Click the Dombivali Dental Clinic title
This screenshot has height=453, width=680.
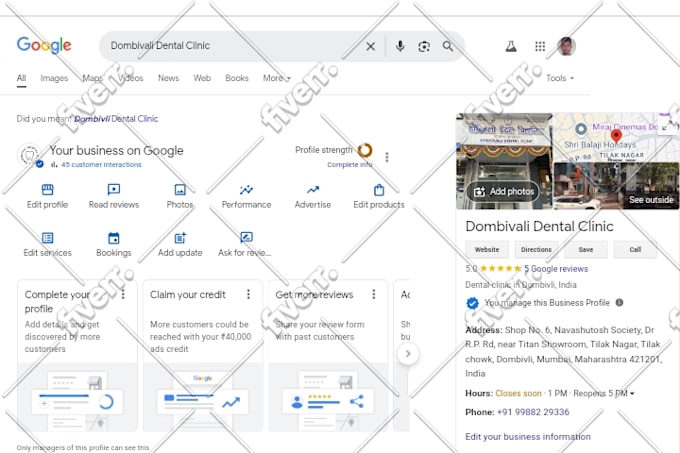coord(539,226)
